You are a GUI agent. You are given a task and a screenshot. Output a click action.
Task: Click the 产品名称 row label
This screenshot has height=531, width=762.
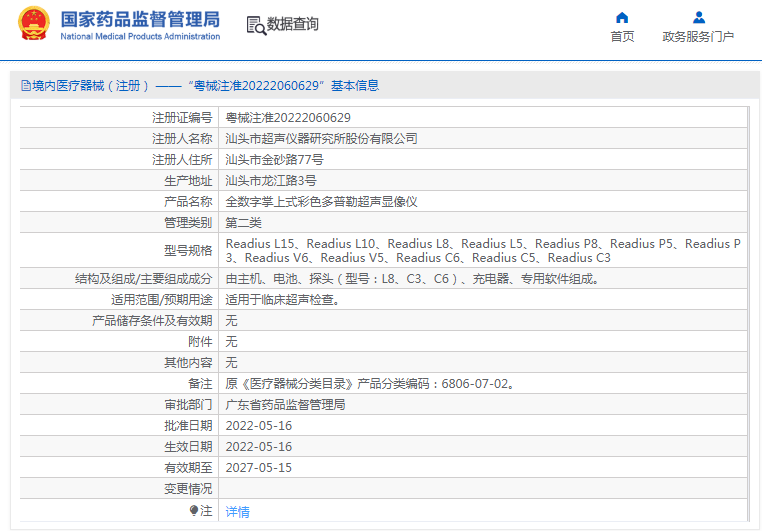click(x=188, y=202)
